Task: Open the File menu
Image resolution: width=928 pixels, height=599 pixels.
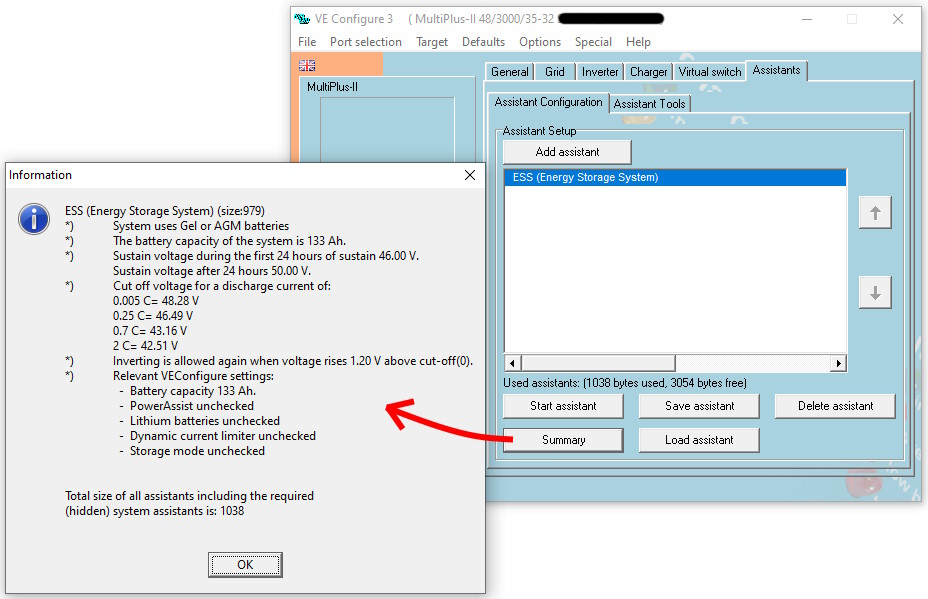Action: click(x=307, y=42)
